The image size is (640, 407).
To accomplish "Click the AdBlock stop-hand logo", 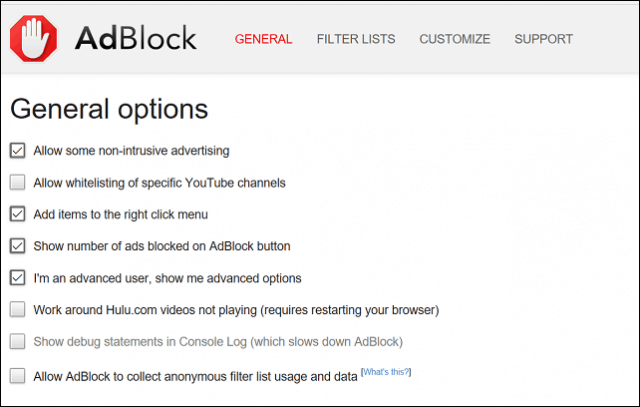I will [x=33, y=39].
